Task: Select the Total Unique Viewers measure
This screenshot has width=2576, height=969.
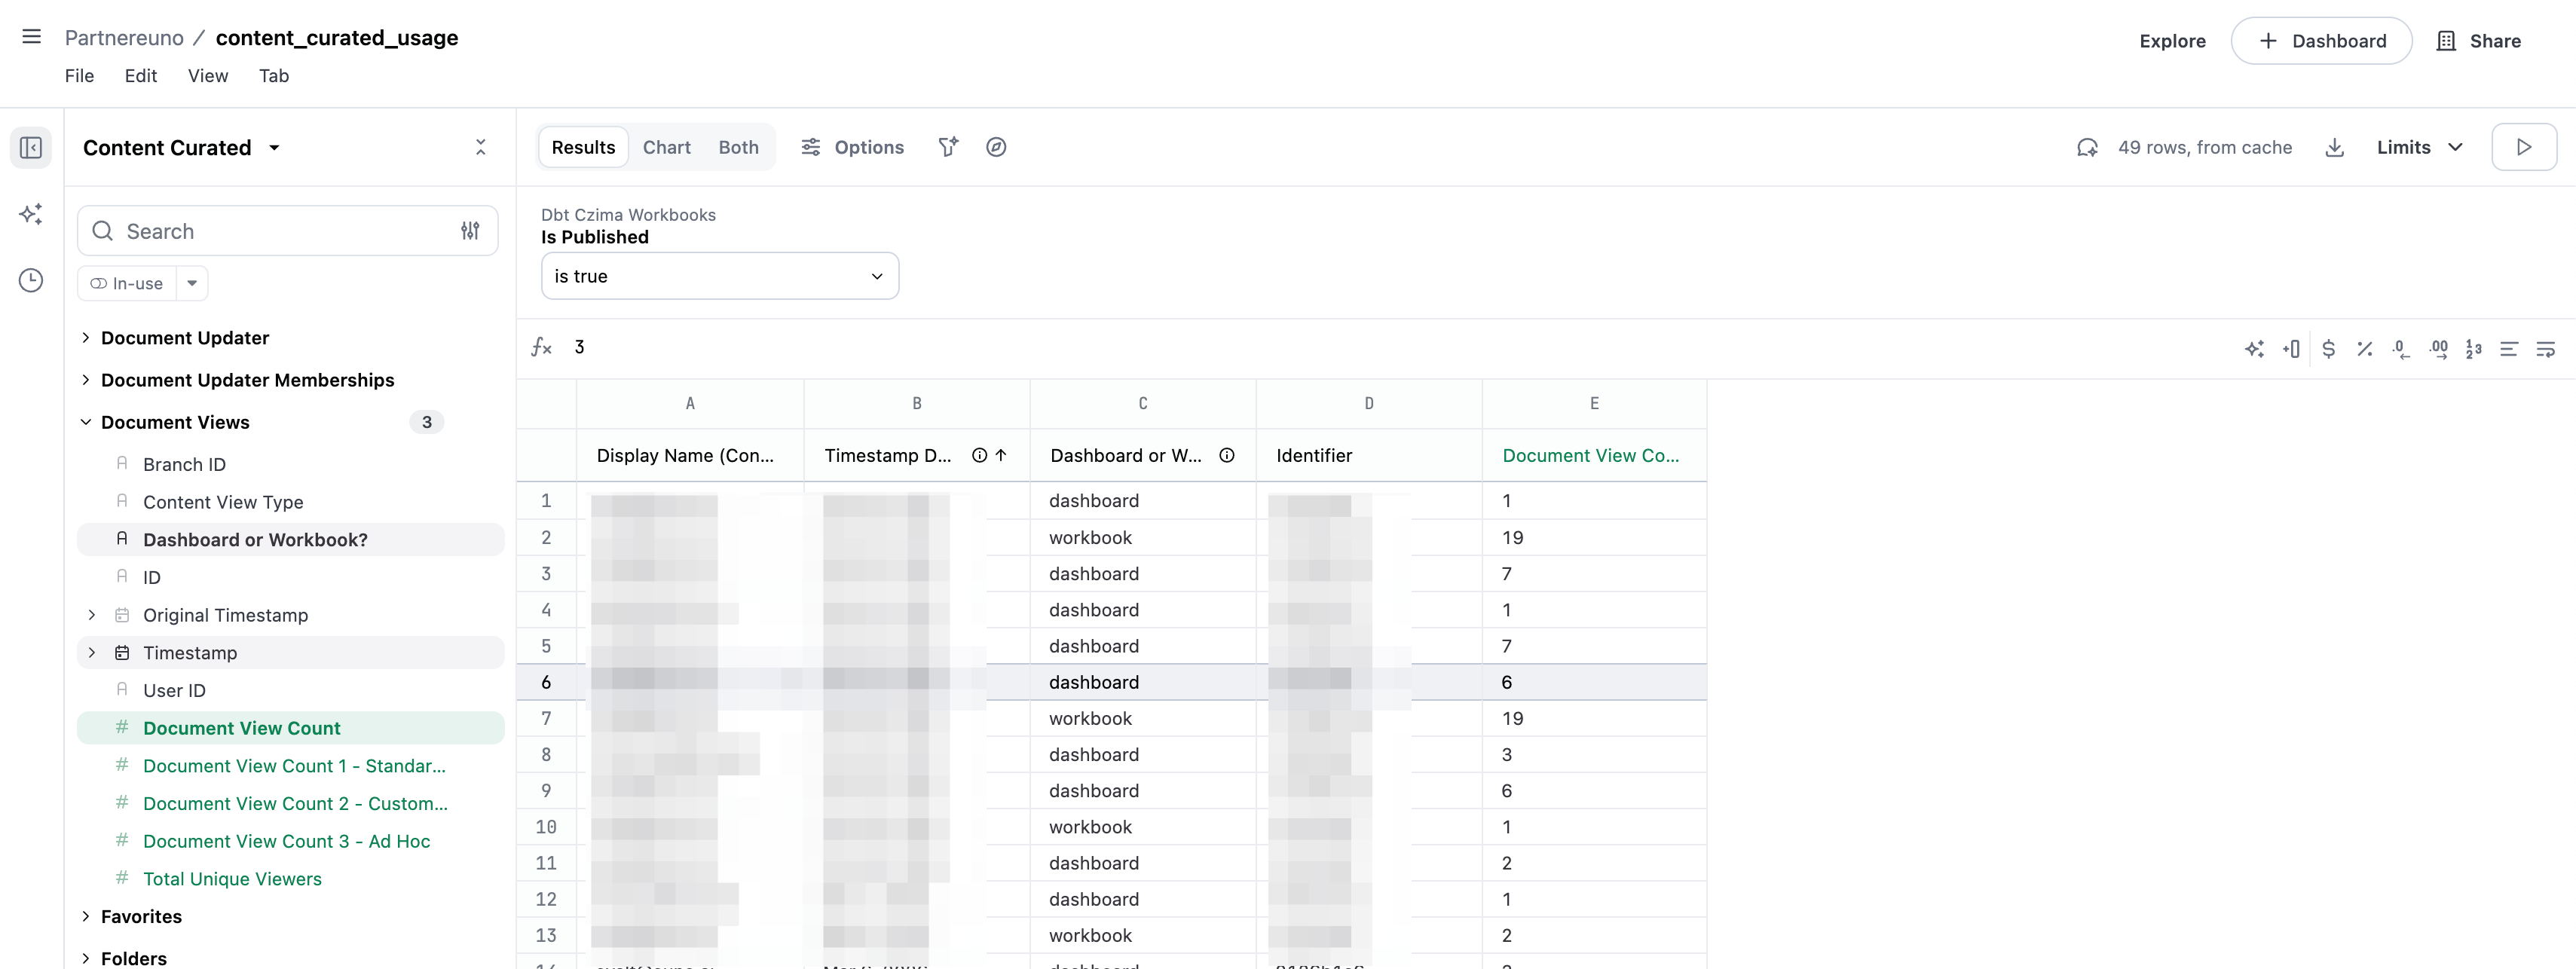Action: 232,879
